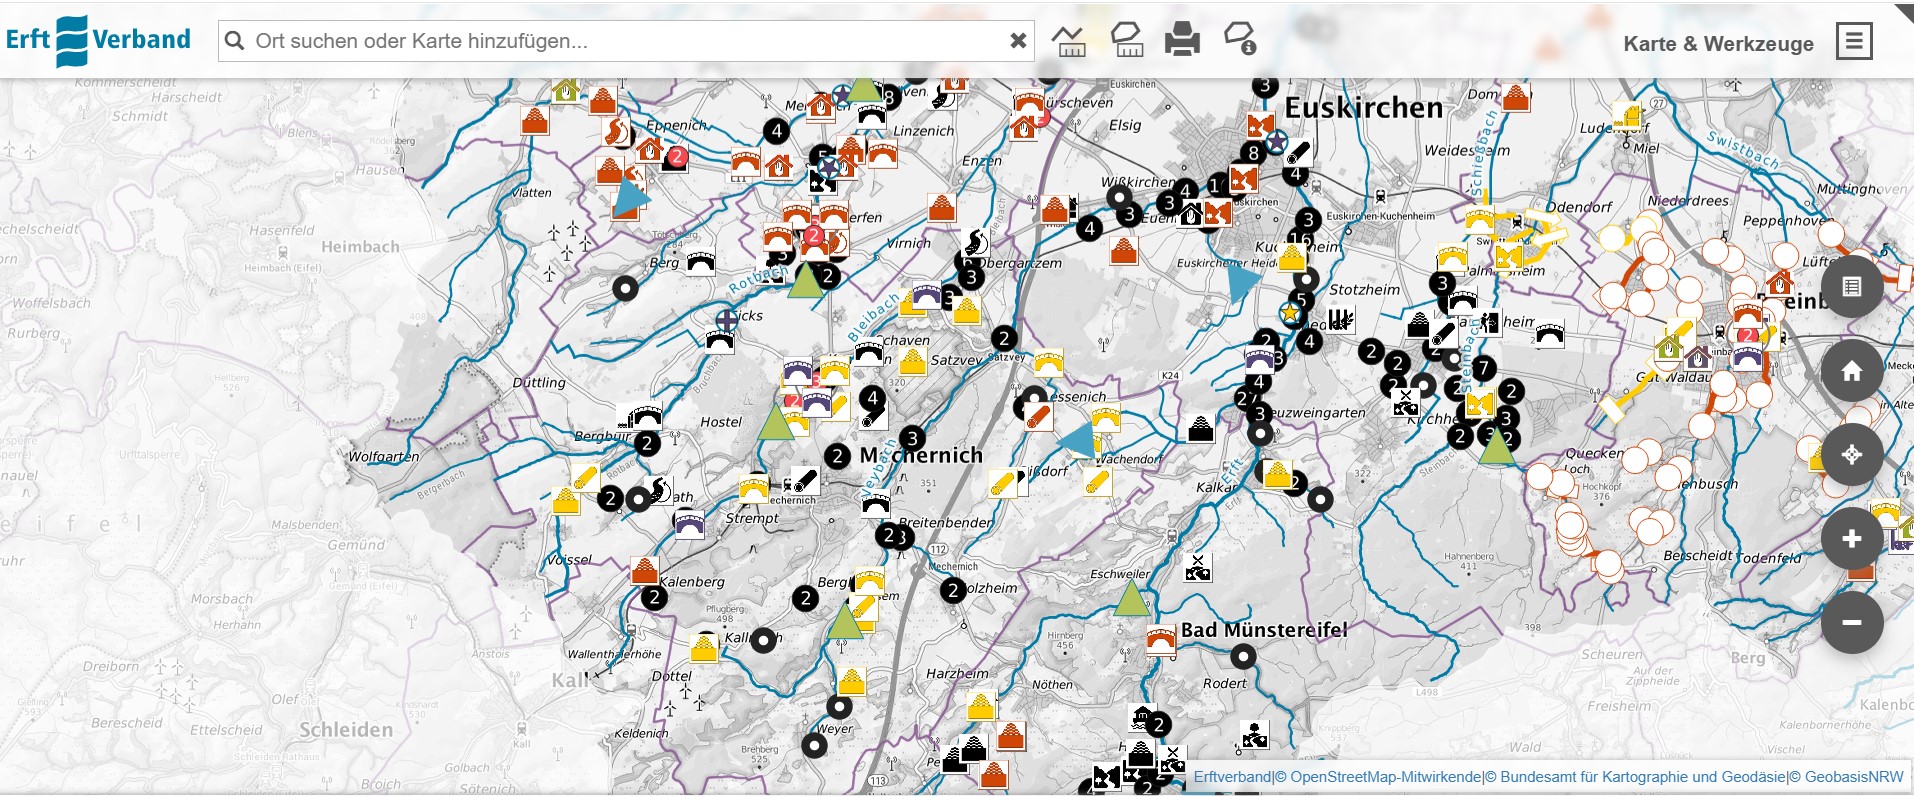Viewport: 1914px width, 796px height.
Task: Select orange mound icon at Kalenberg
Action: [x=645, y=571]
